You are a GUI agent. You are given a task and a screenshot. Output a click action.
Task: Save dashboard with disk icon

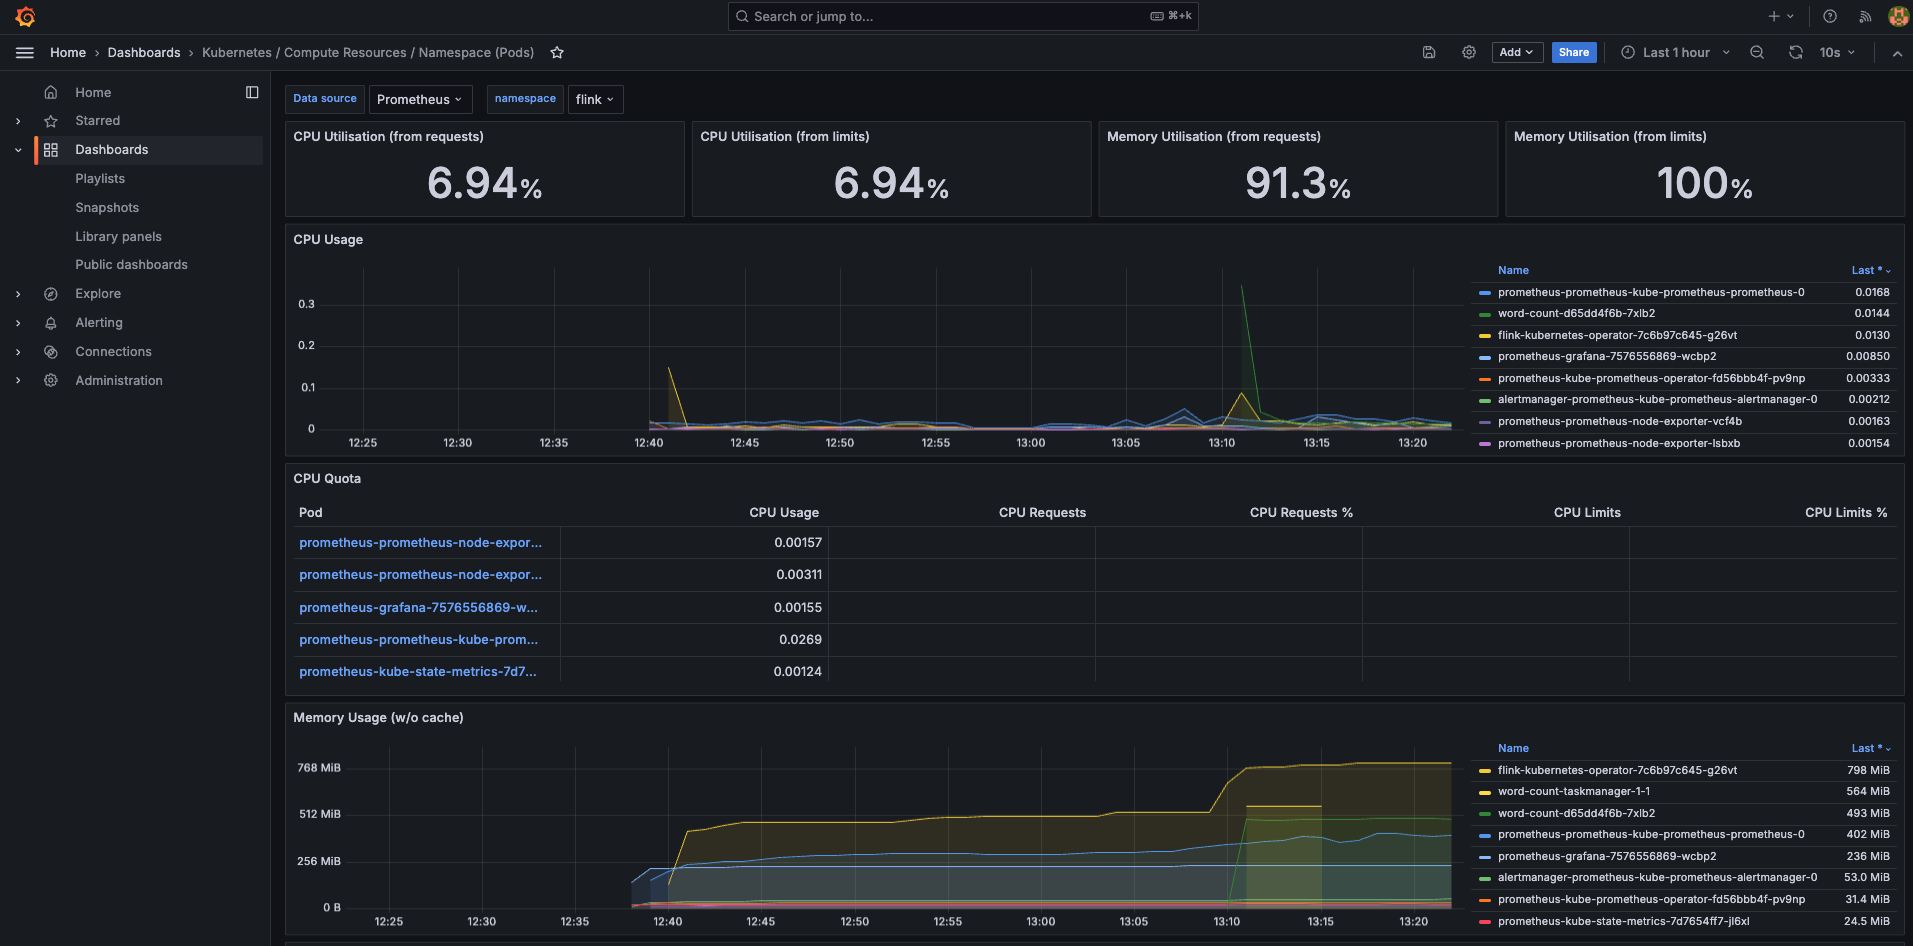(1429, 53)
